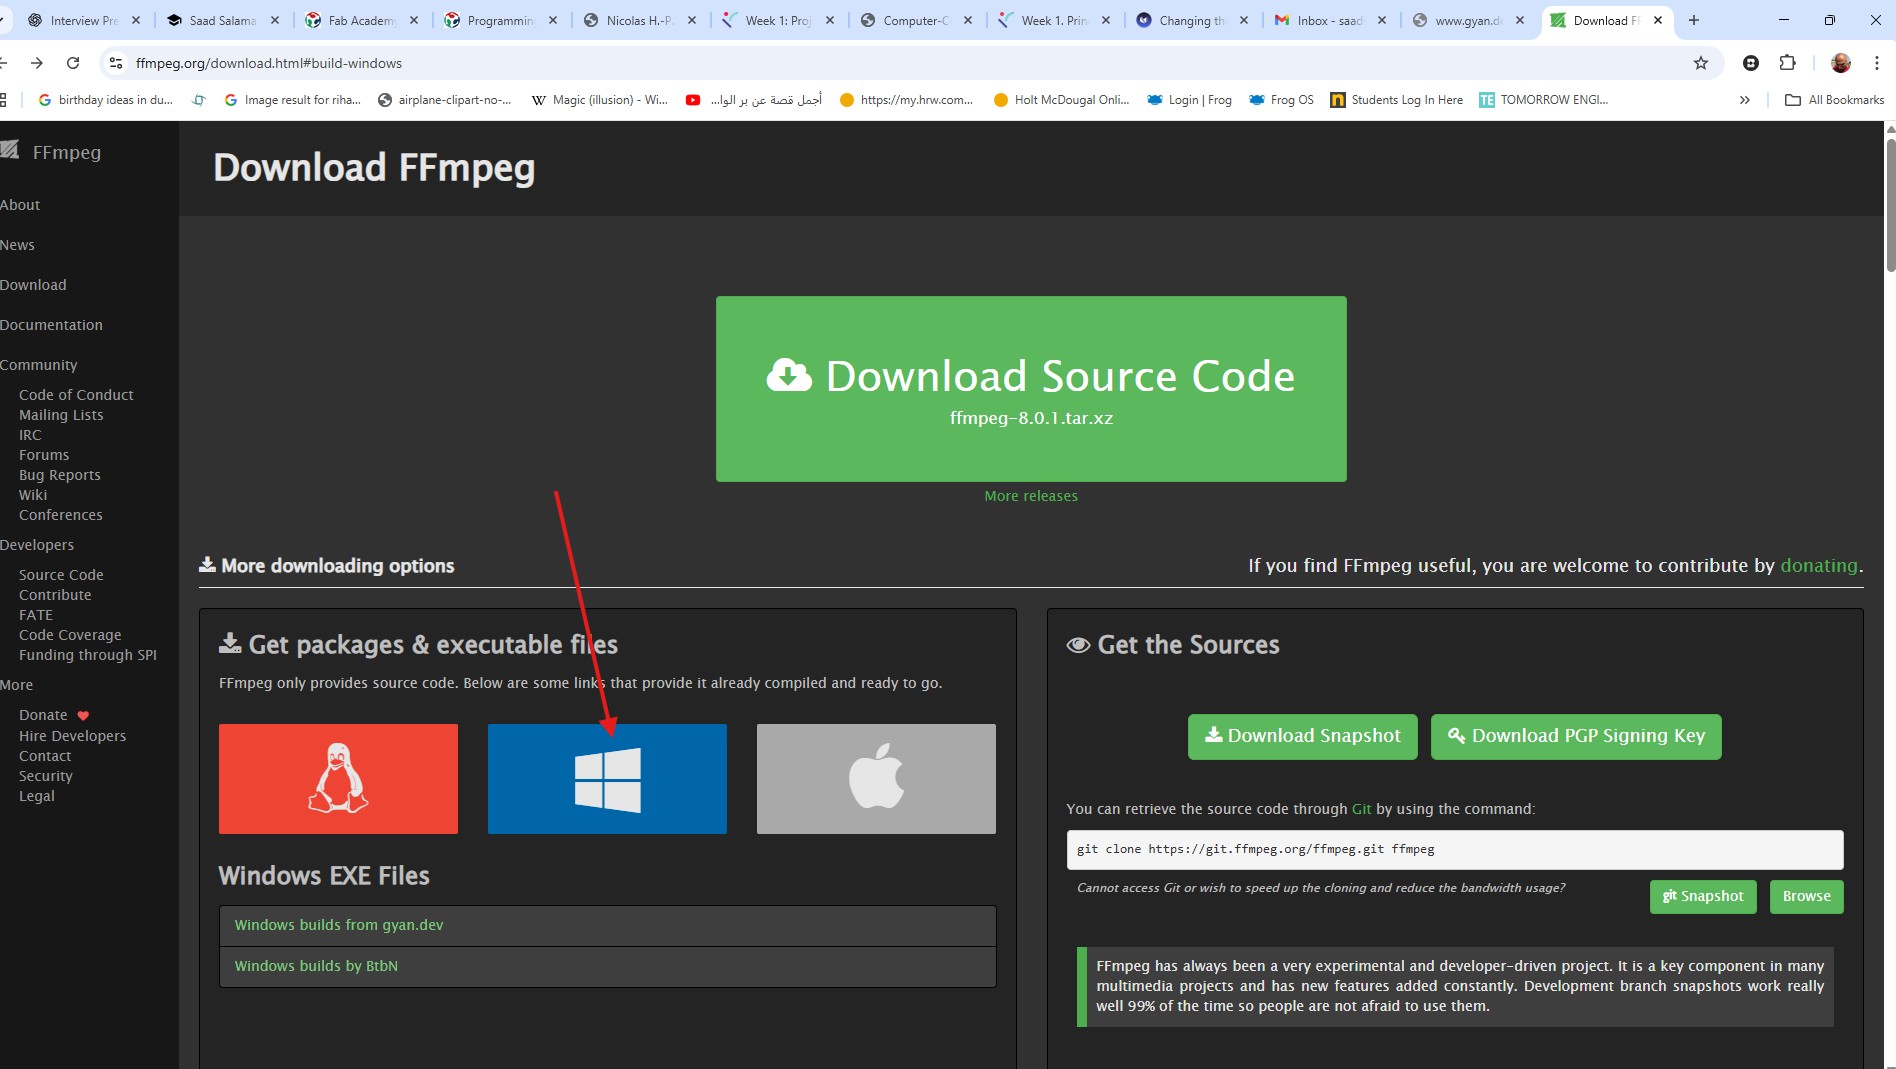Open the Community sidebar section
The width and height of the screenshot is (1896, 1069).
(38, 365)
